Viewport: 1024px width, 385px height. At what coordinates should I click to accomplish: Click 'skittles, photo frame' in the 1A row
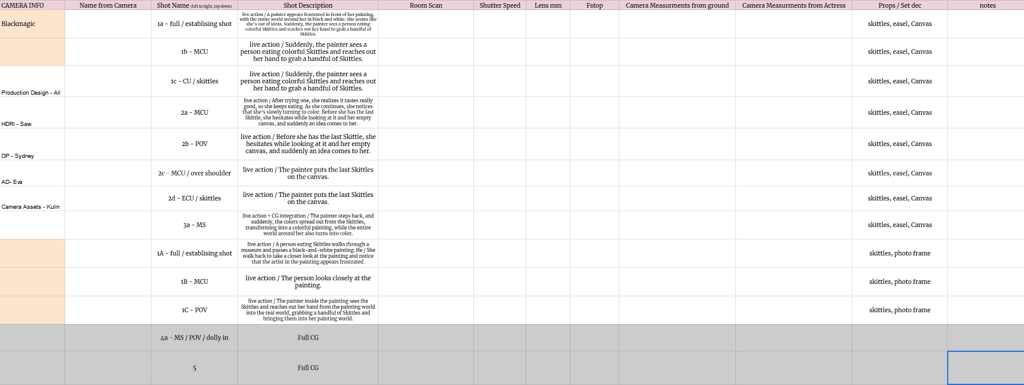(899, 253)
